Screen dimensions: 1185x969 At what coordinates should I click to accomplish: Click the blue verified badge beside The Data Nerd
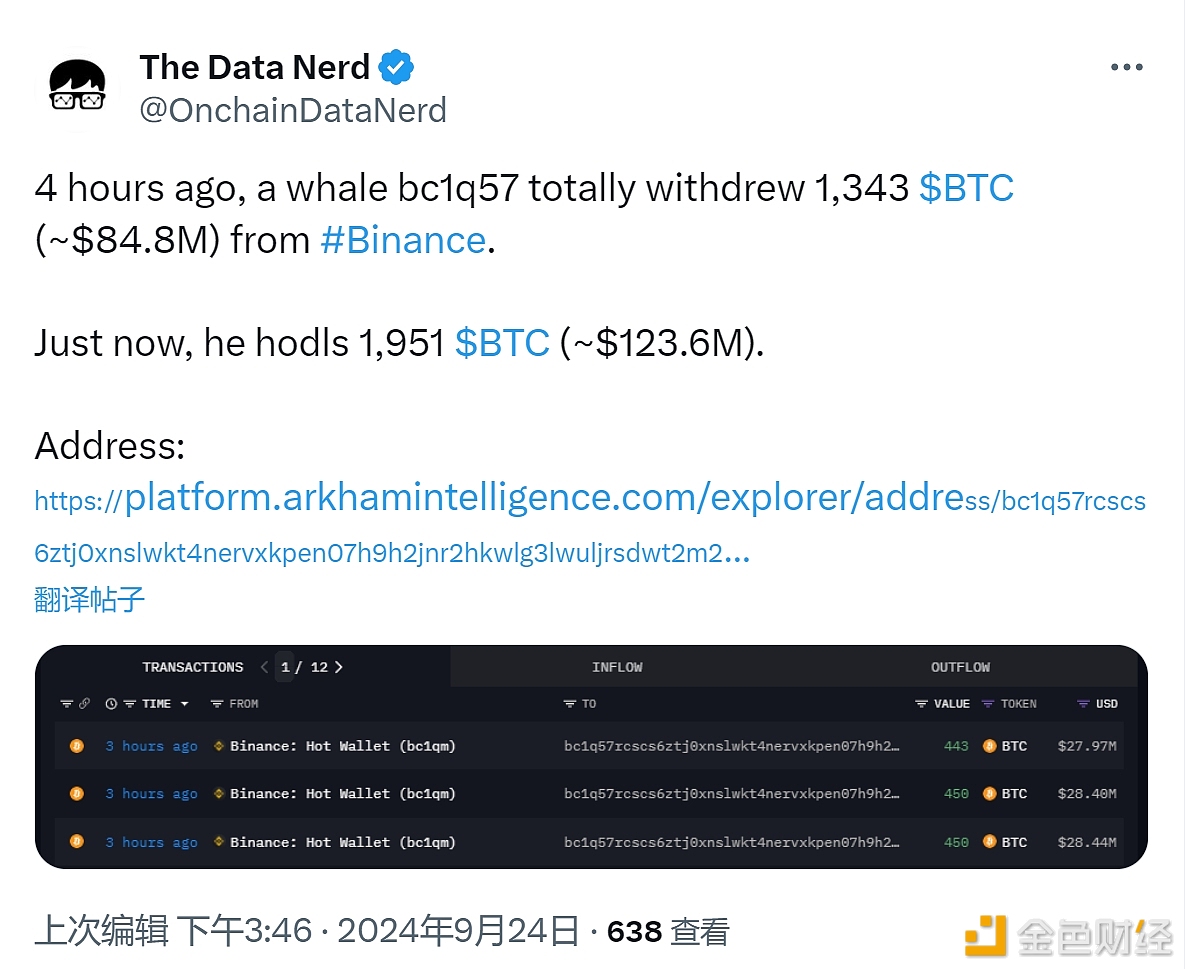pyautogui.click(x=396, y=66)
